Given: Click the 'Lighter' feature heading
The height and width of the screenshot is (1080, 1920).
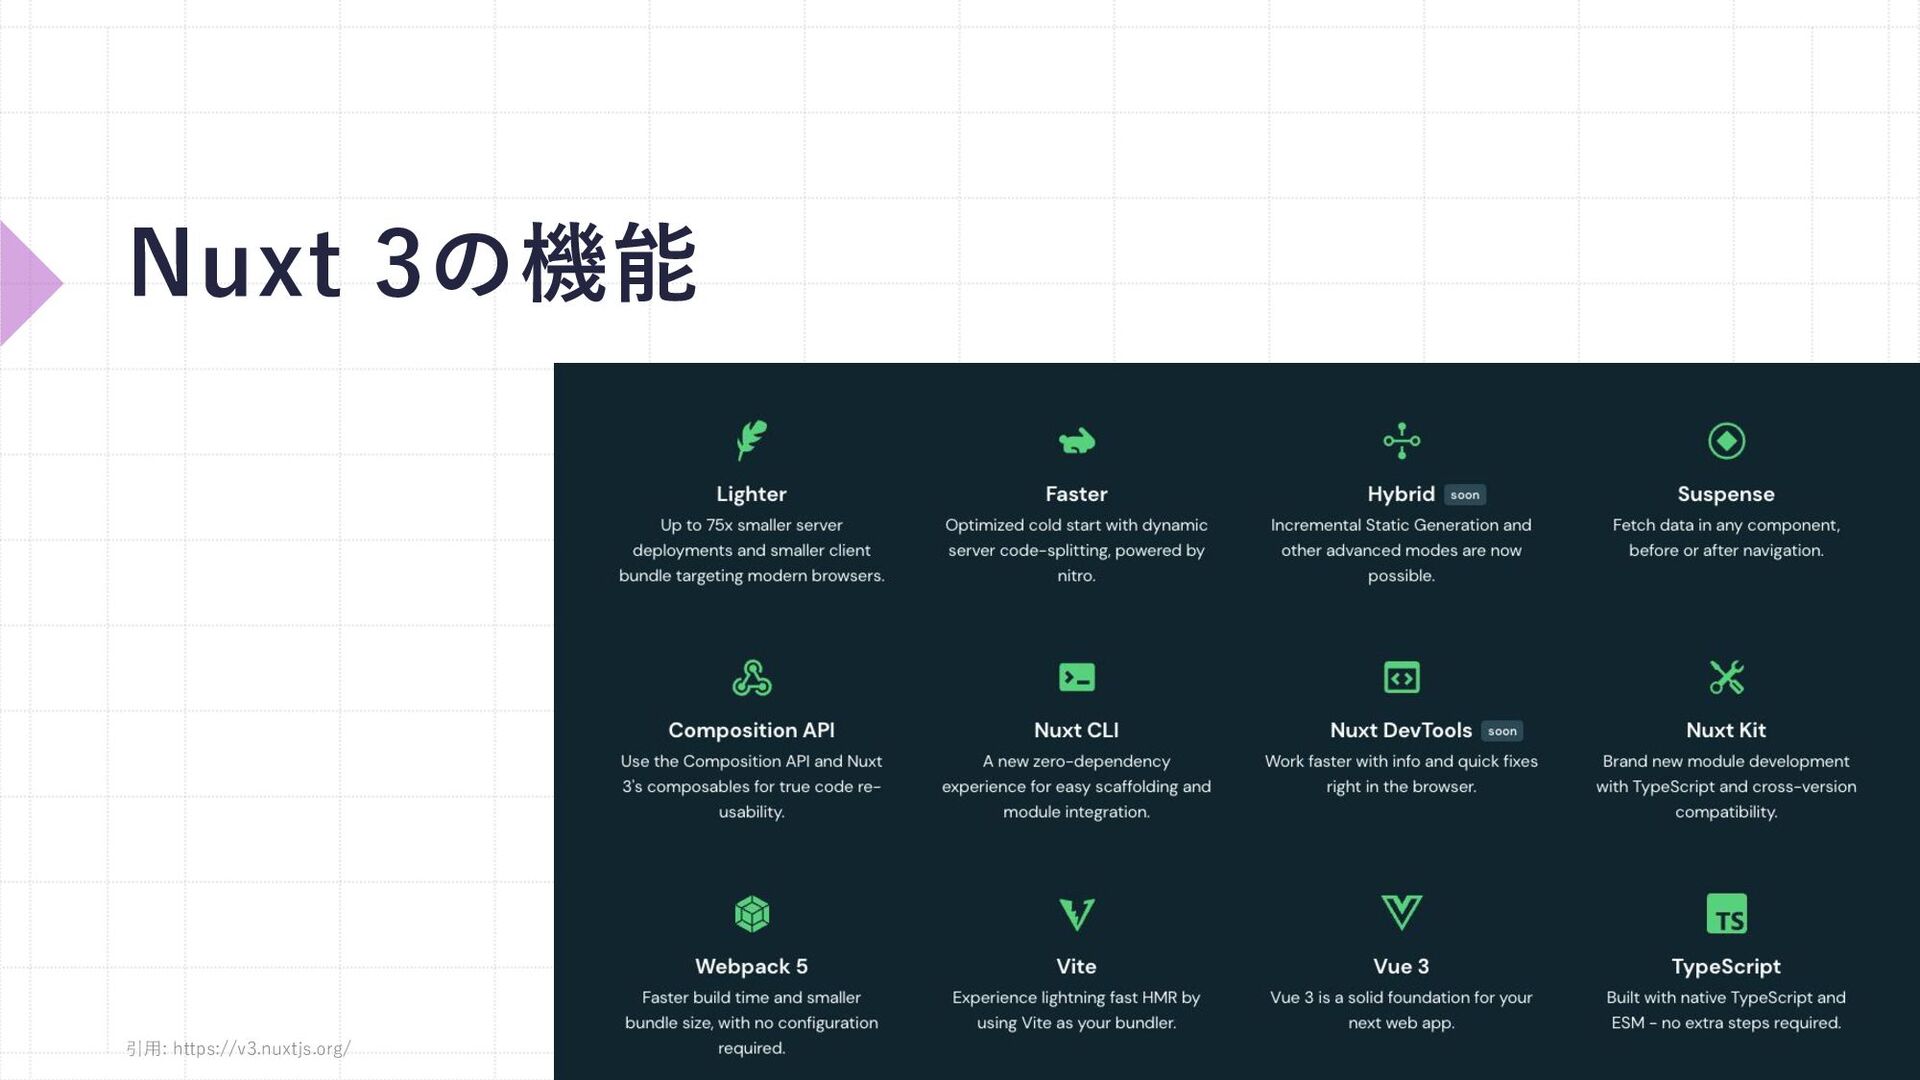Looking at the screenshot, I should (752, 494).
